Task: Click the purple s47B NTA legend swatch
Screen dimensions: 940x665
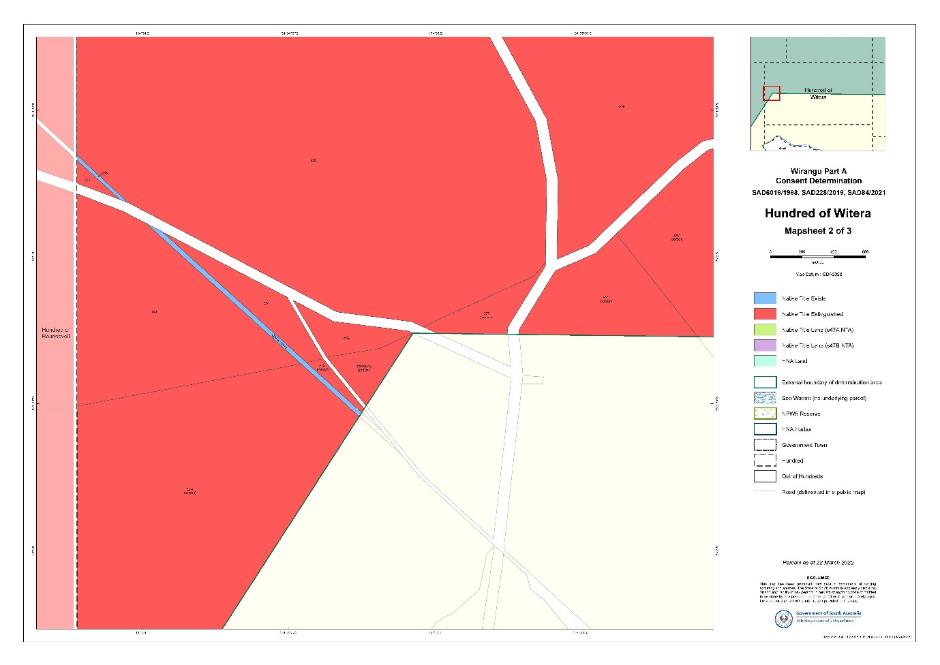Action: point(765,345)
